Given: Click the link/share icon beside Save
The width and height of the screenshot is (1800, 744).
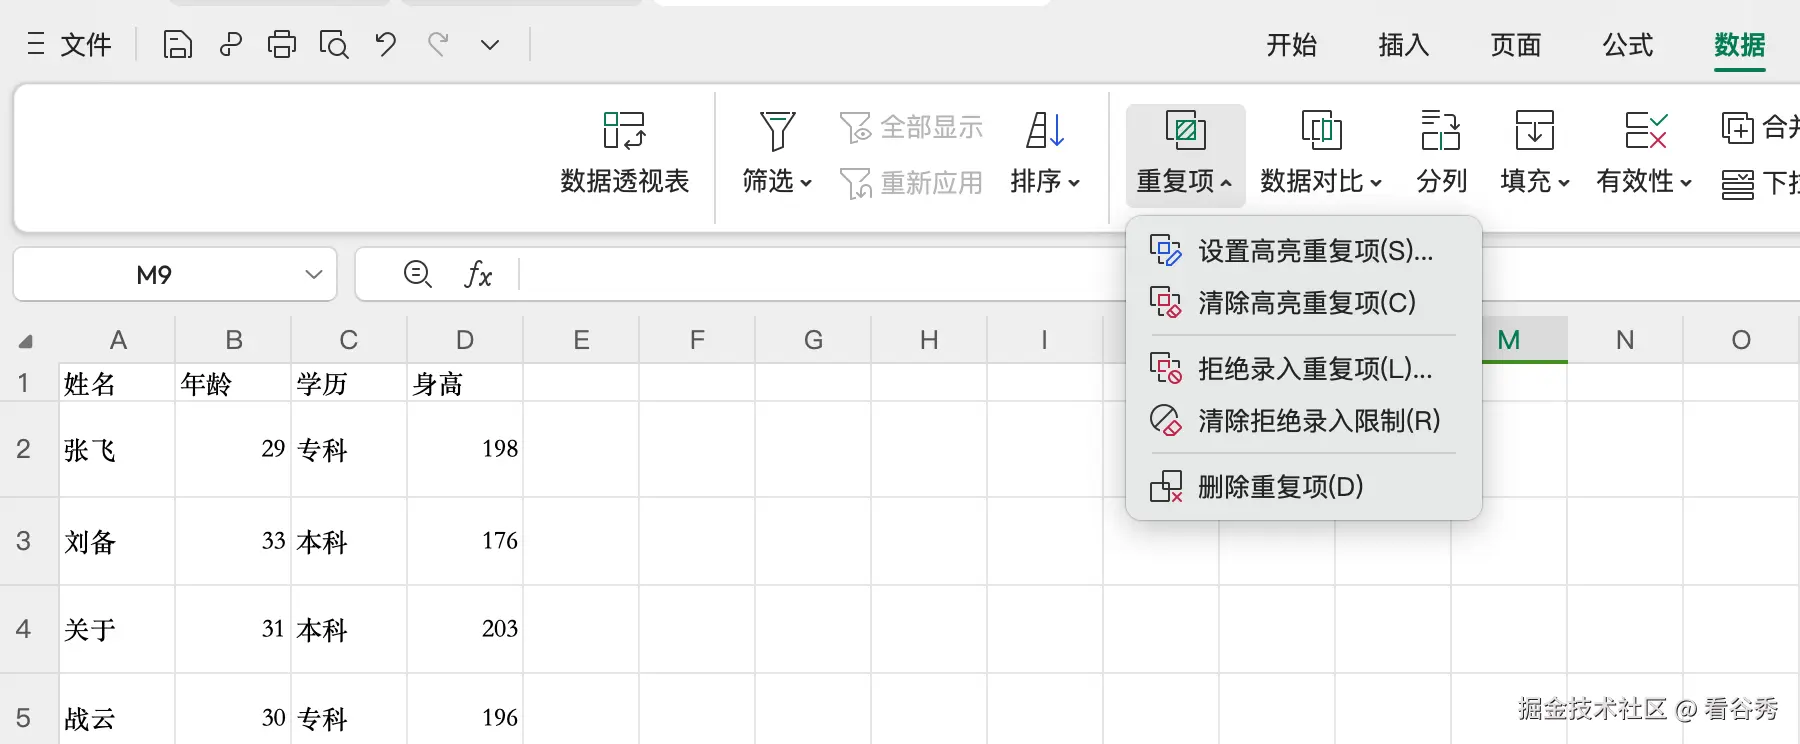Looking at the screenshot, I should pos(230,44).
